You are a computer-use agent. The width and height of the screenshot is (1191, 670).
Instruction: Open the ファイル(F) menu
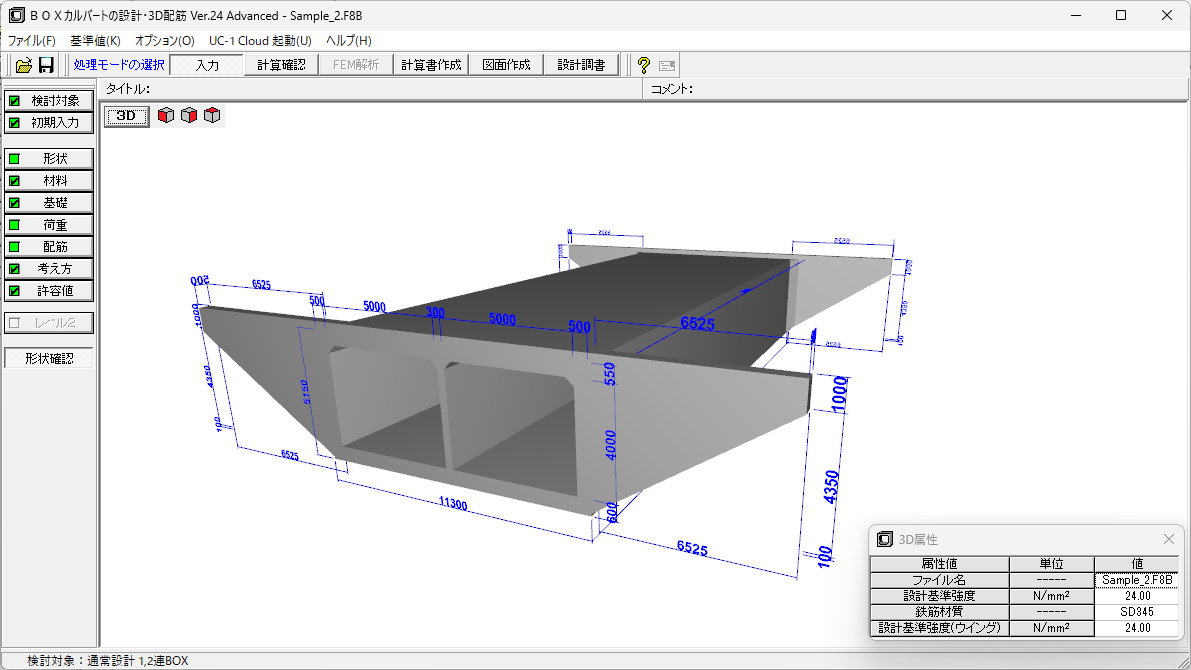[32, 41]
